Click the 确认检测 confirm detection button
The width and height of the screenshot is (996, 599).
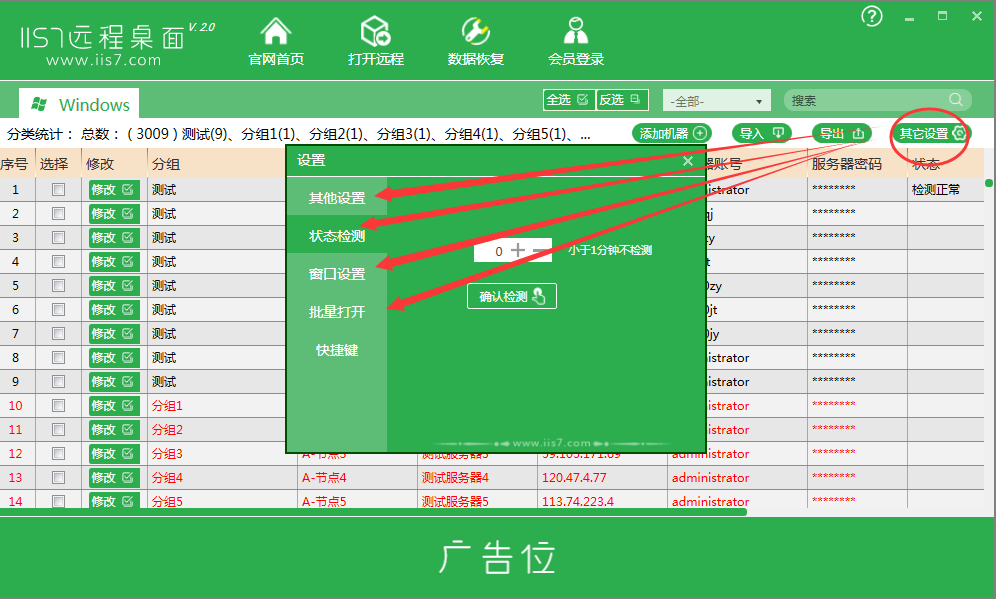click(x=511, y=295)
